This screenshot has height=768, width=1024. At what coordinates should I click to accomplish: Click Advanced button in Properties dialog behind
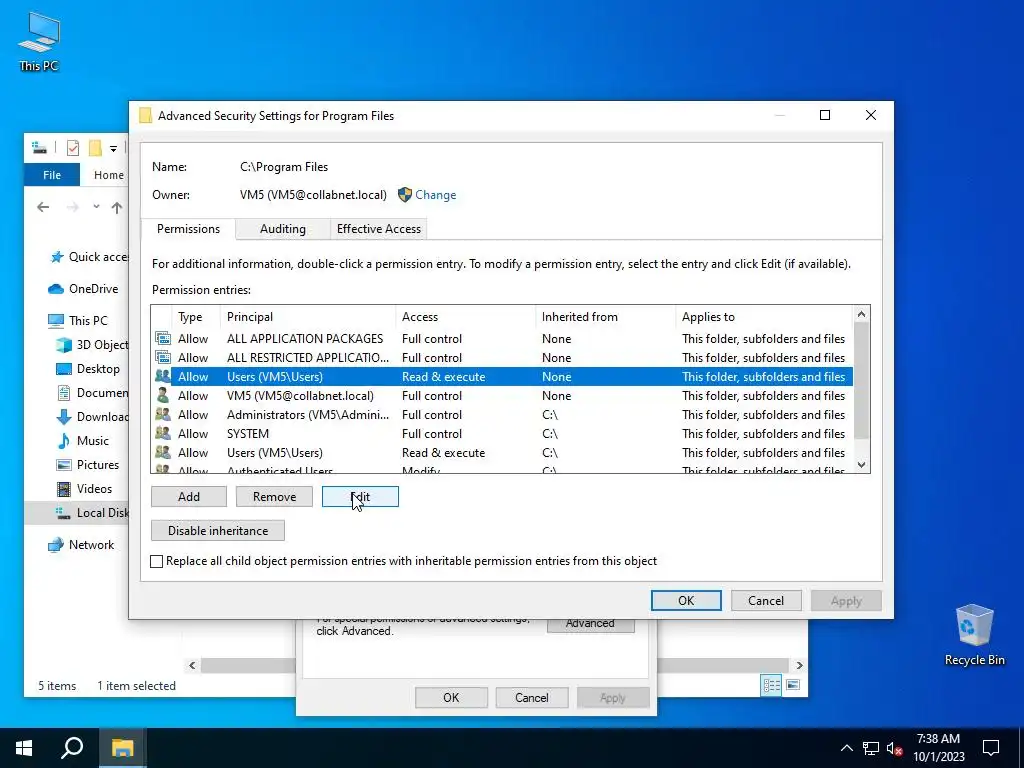pos(590,625)
